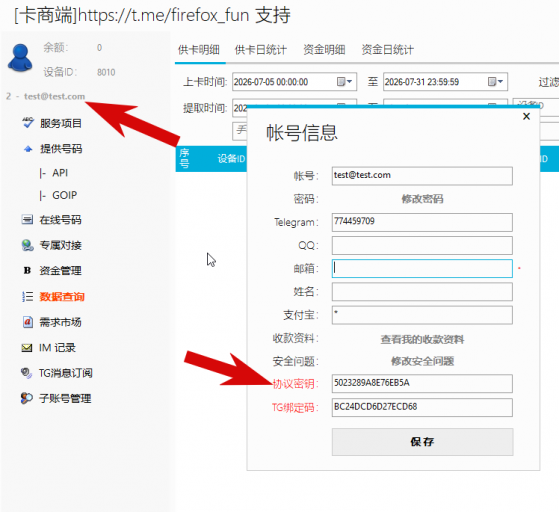Click the 设备ID column header

click(x=231, y=159)
